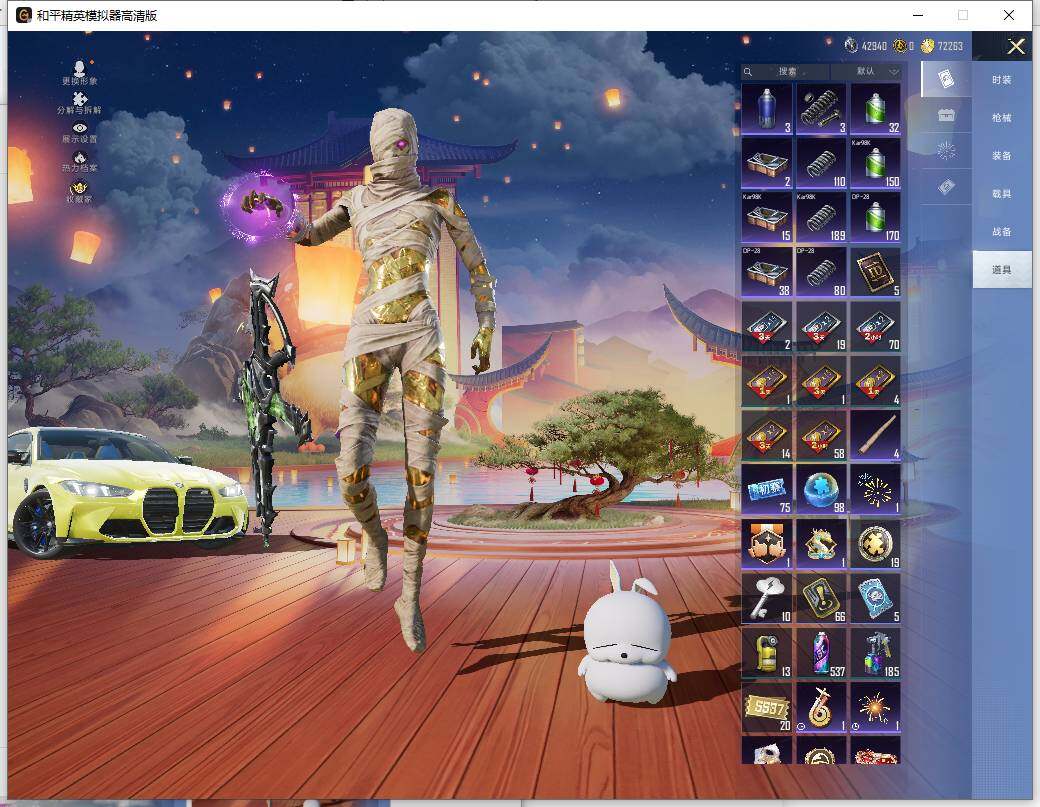
Task: Select the spring item with count 110
Action: (821, 163)
